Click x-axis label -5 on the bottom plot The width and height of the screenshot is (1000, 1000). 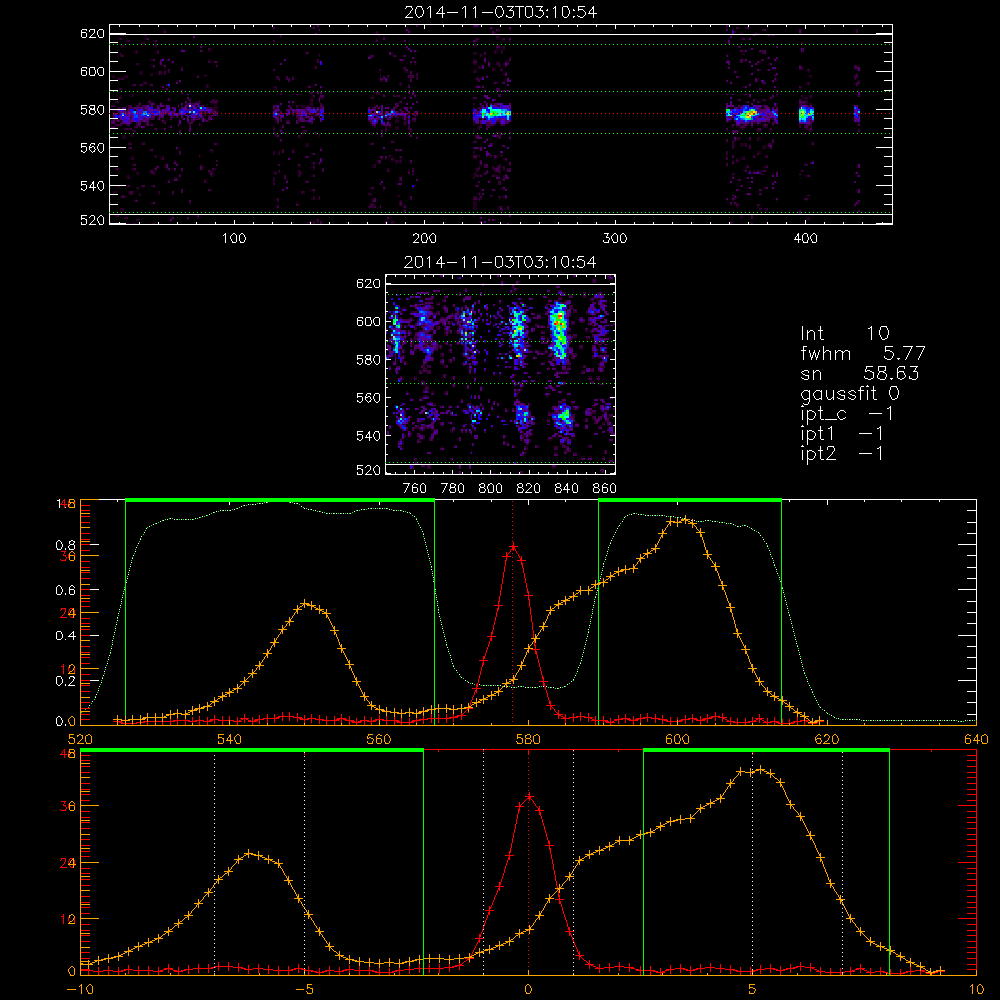pyautogui.click(x=304, y=989)
